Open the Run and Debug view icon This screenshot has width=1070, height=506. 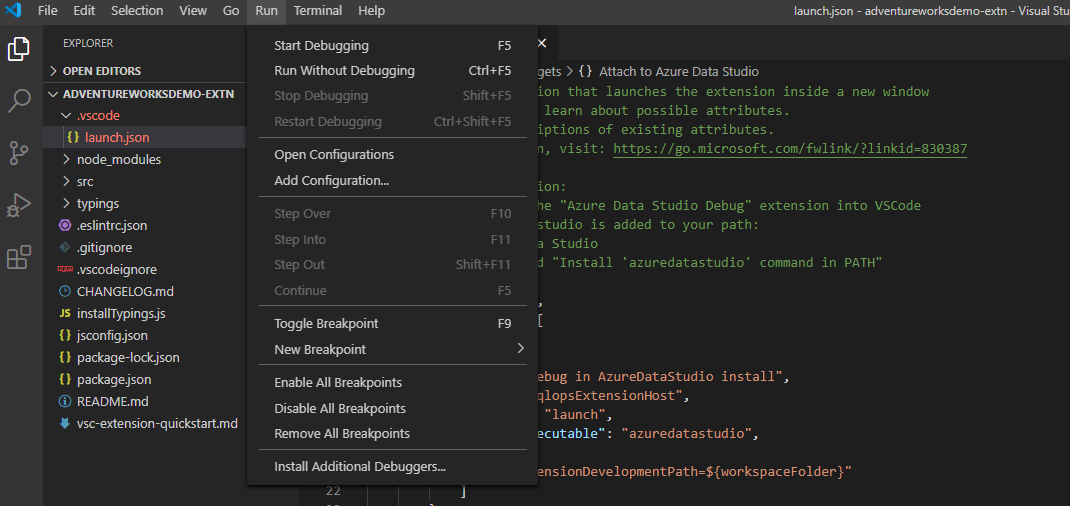click(19, 204)
